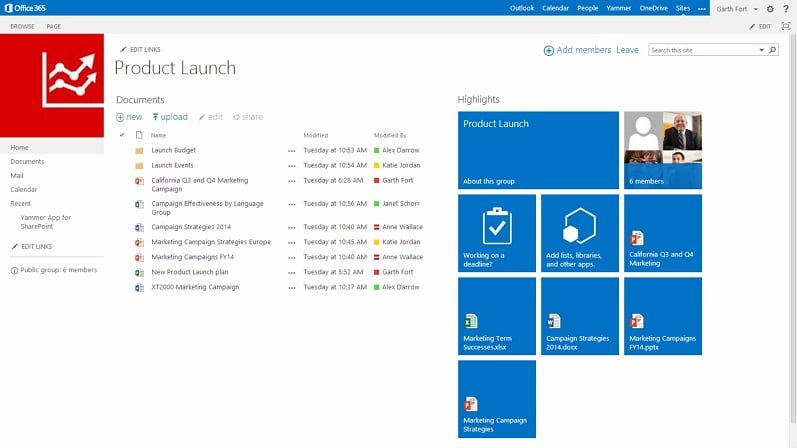Open Campaign Strategies 2014.docx tile
This screenshot has width=797, height=448.
(579, 316)
